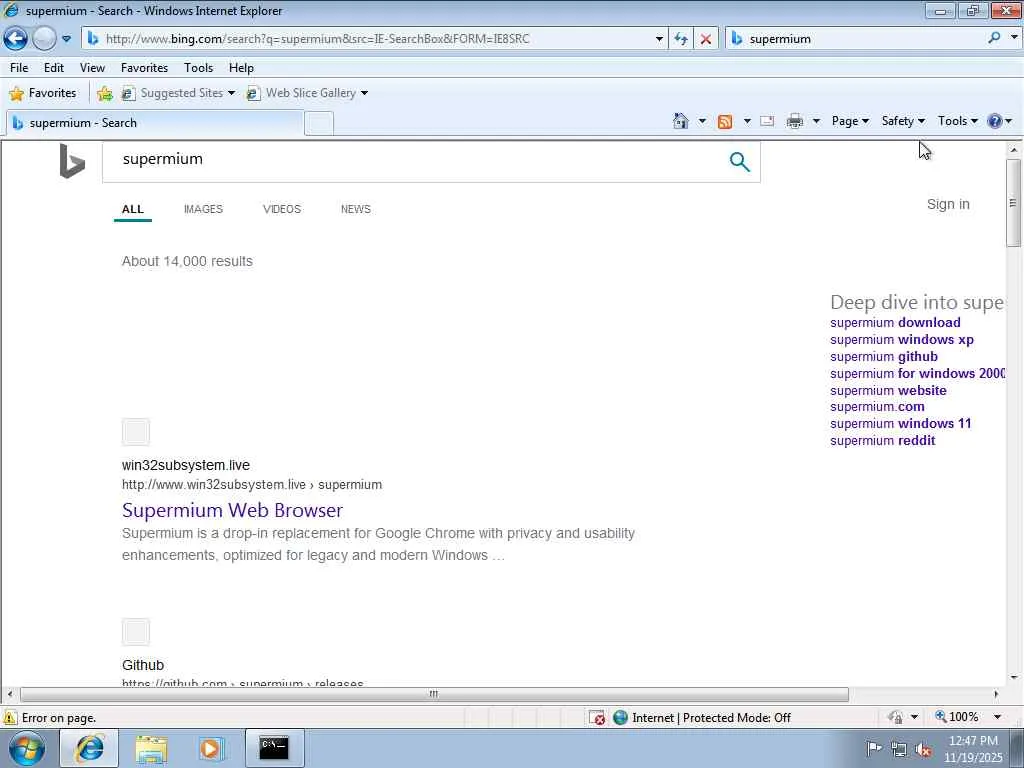Expand the Home button dropdown arrow
This screenshot has width=1024, height=768.
[x=702, y=121]
